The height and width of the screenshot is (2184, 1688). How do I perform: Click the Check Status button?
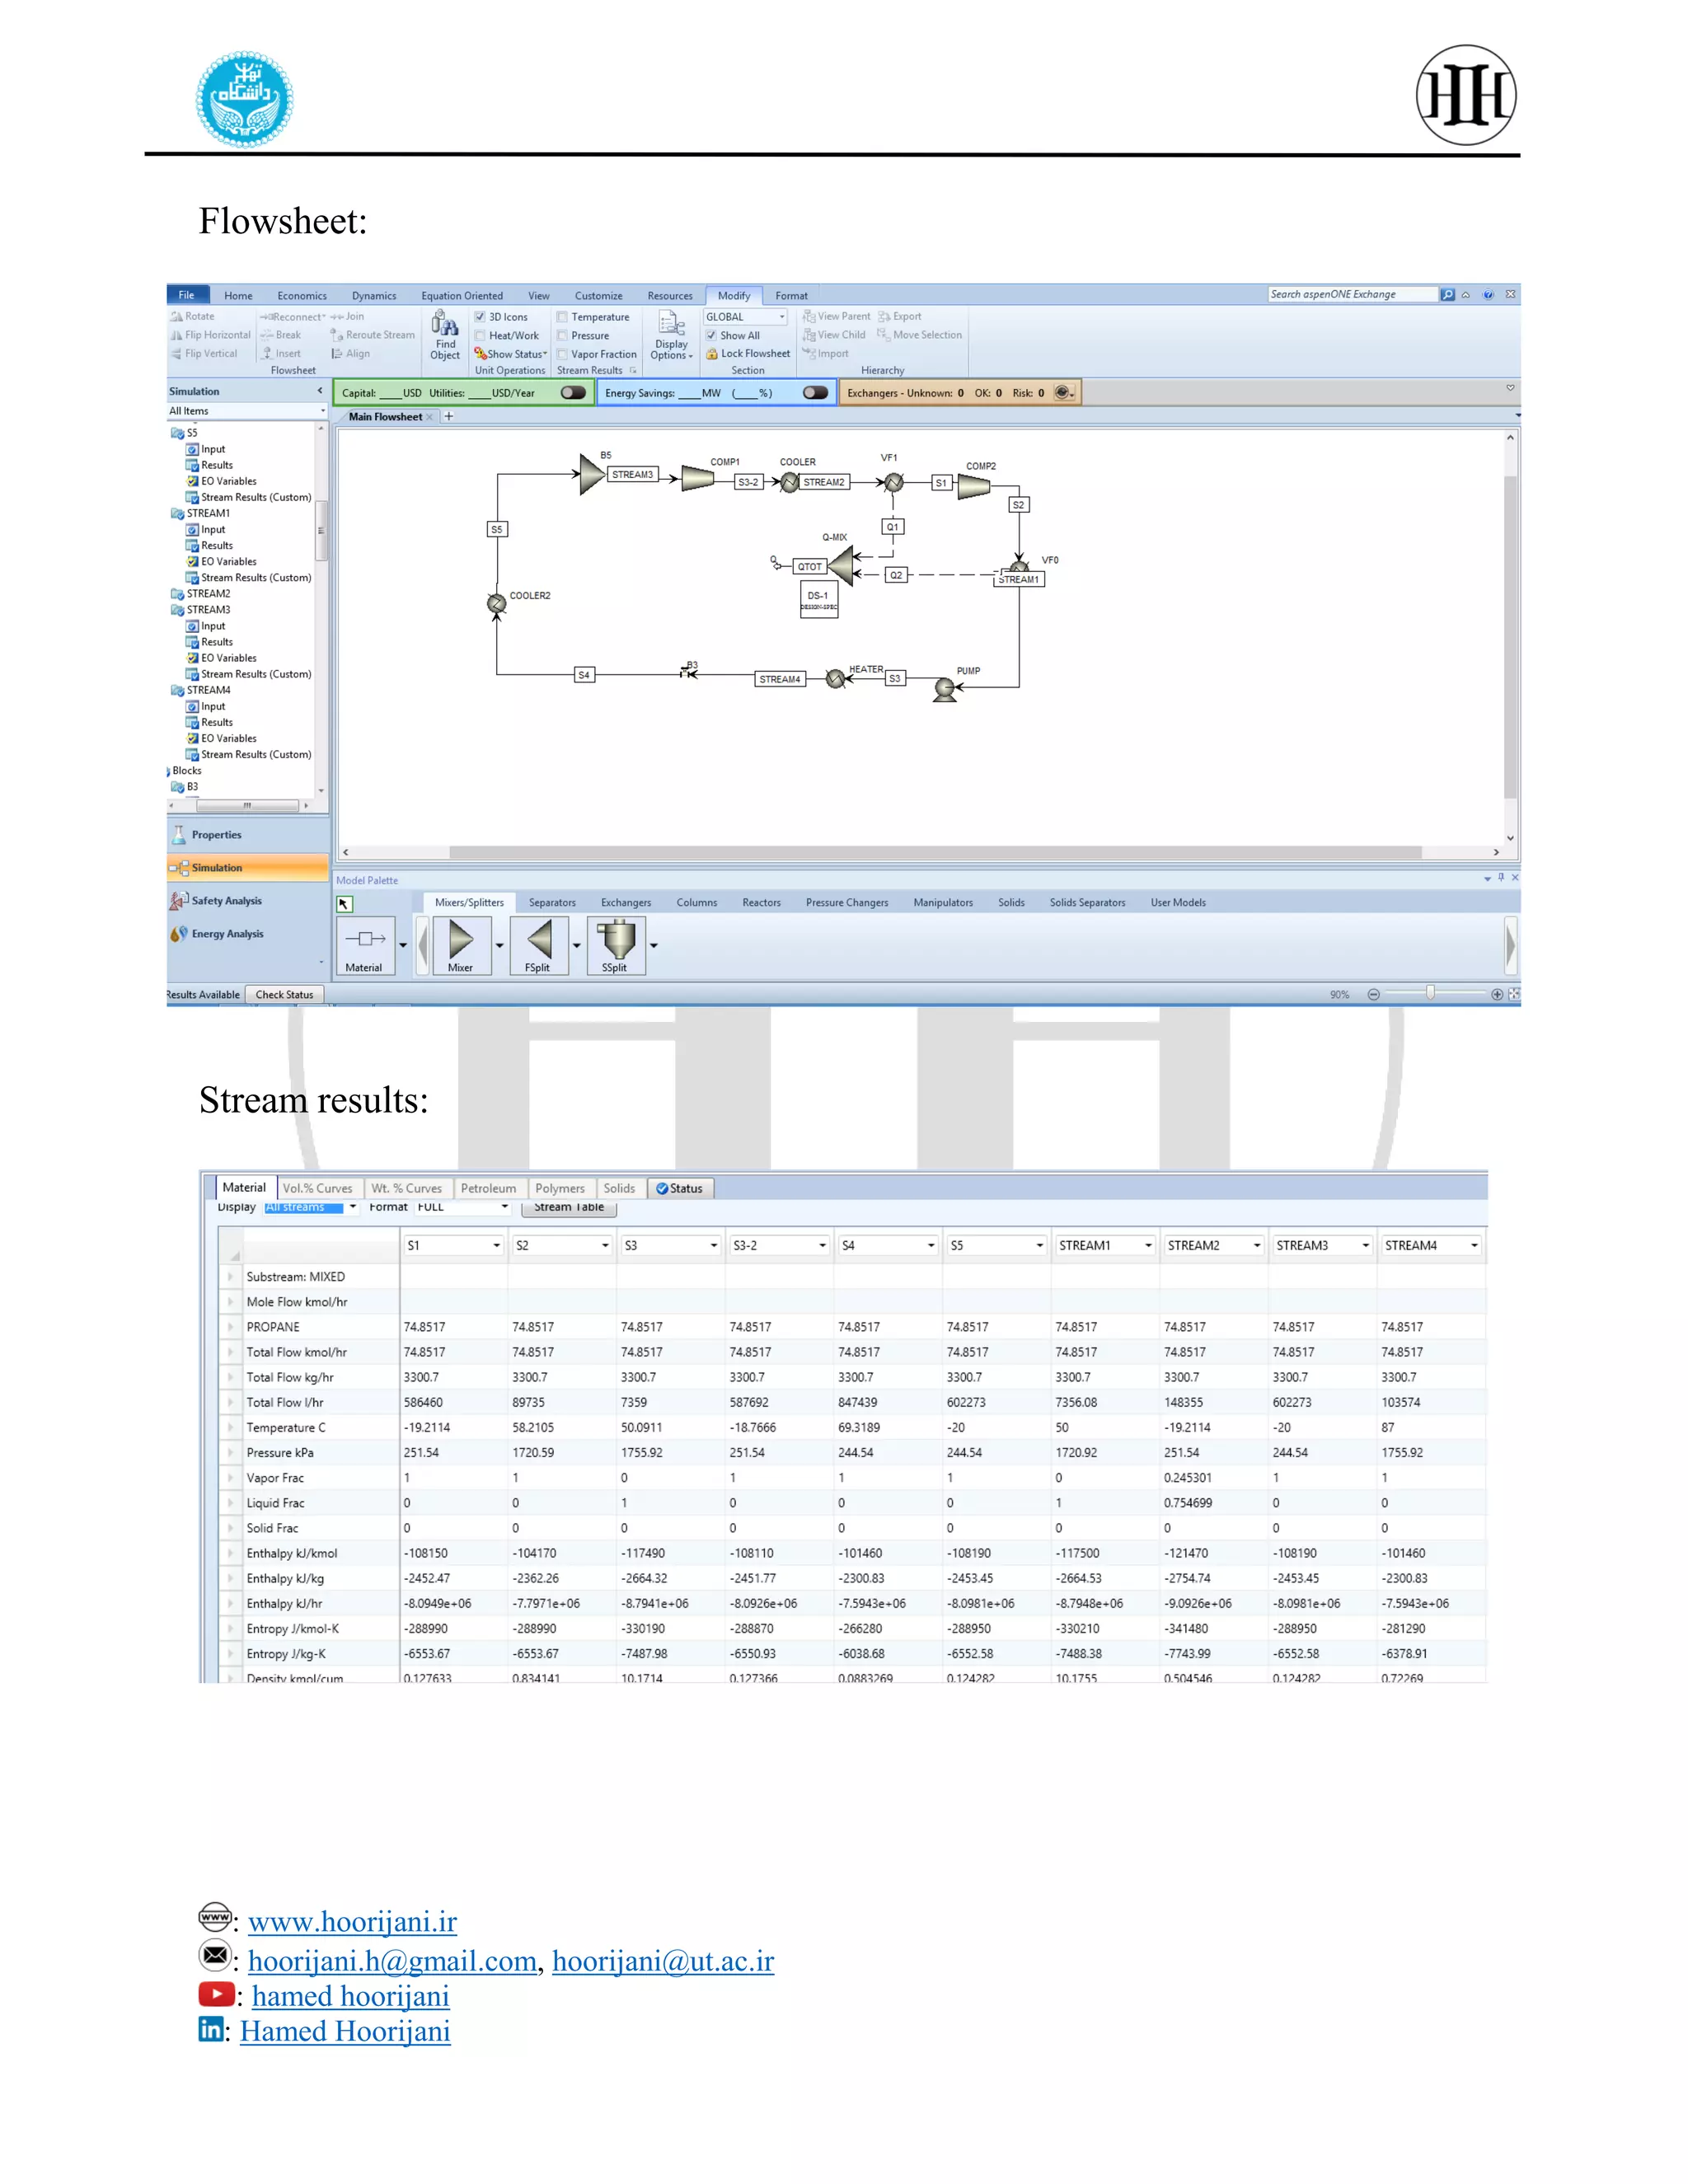(284, 995)
